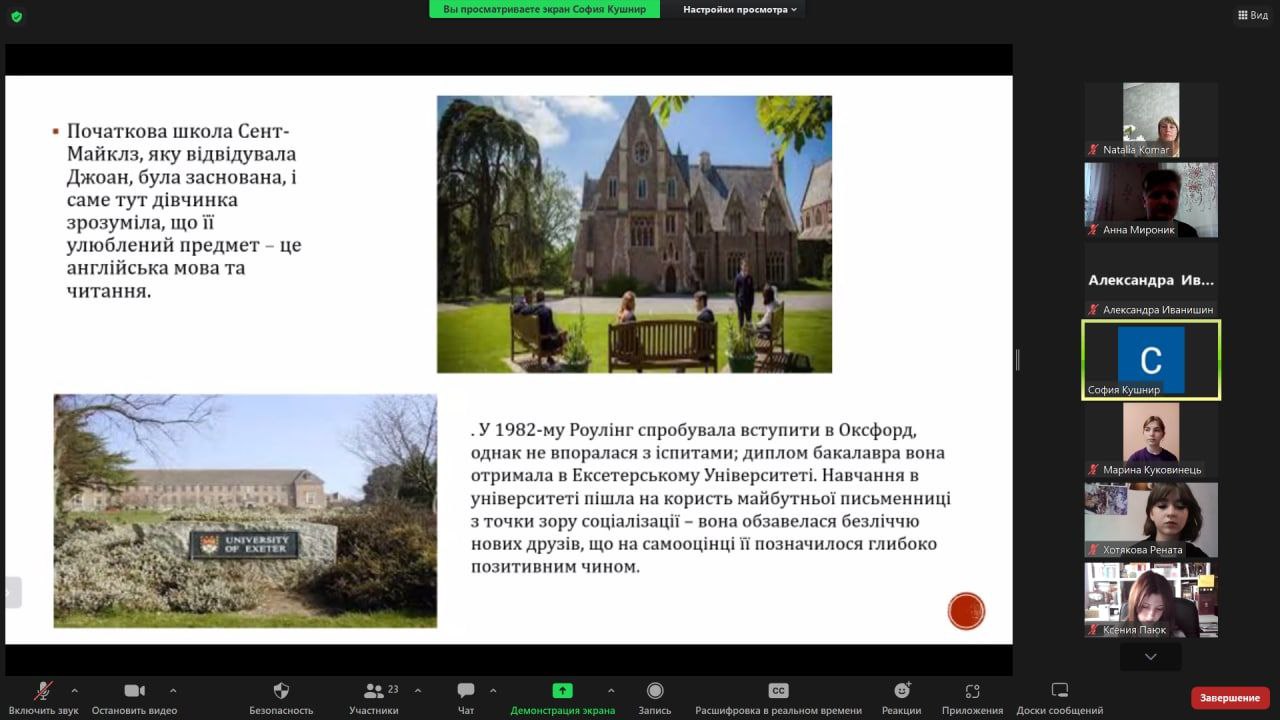
Task: Open Настройки просмотра dropdown
Action: (x=740, y=9)
